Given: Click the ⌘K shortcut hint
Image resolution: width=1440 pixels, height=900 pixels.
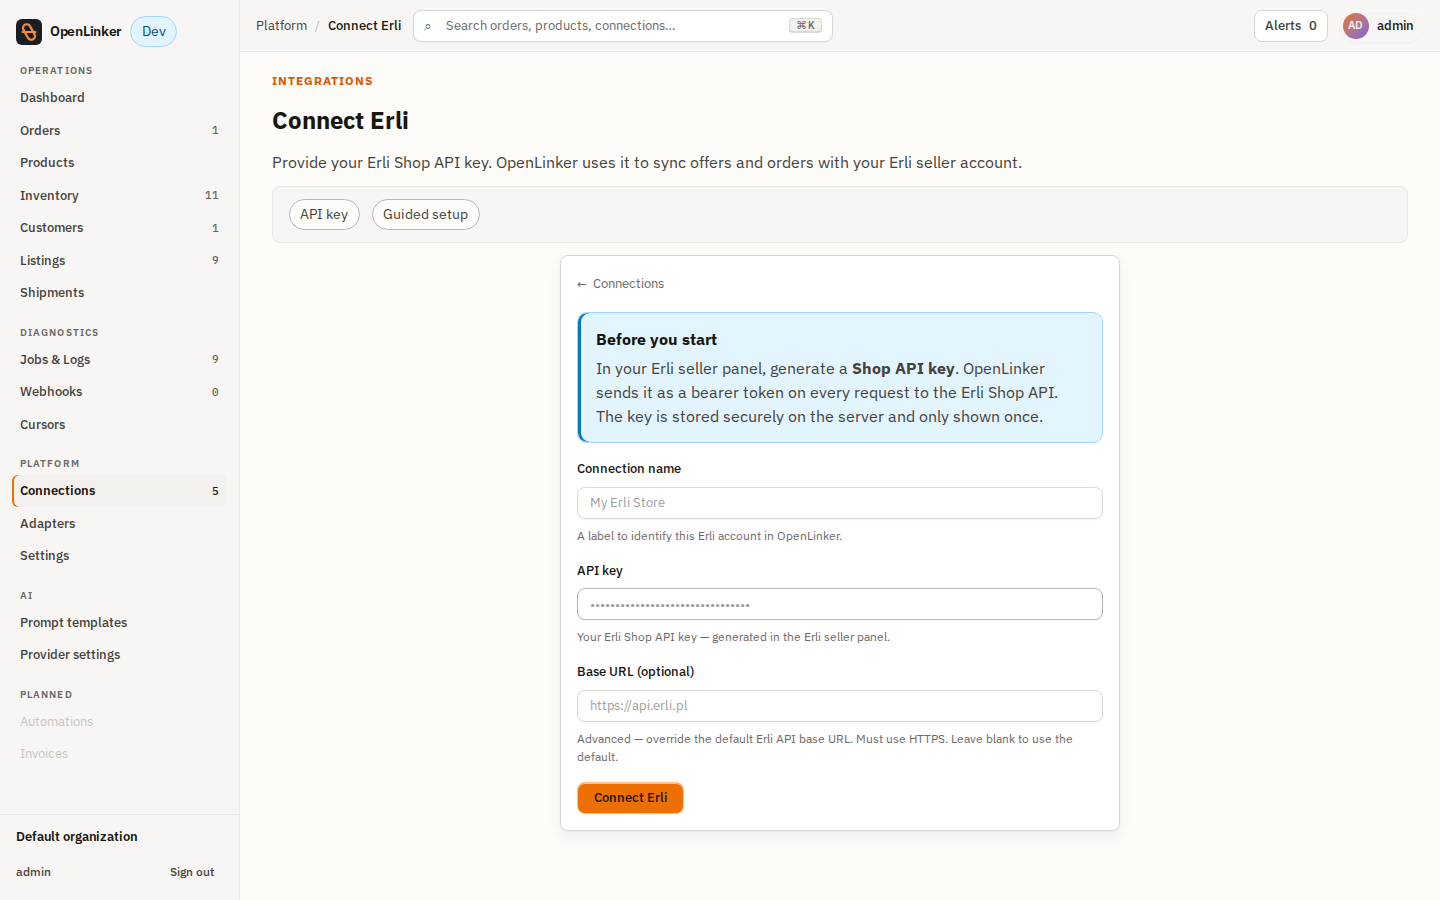Looking at the screenshot, I should (x=805, y=26).
